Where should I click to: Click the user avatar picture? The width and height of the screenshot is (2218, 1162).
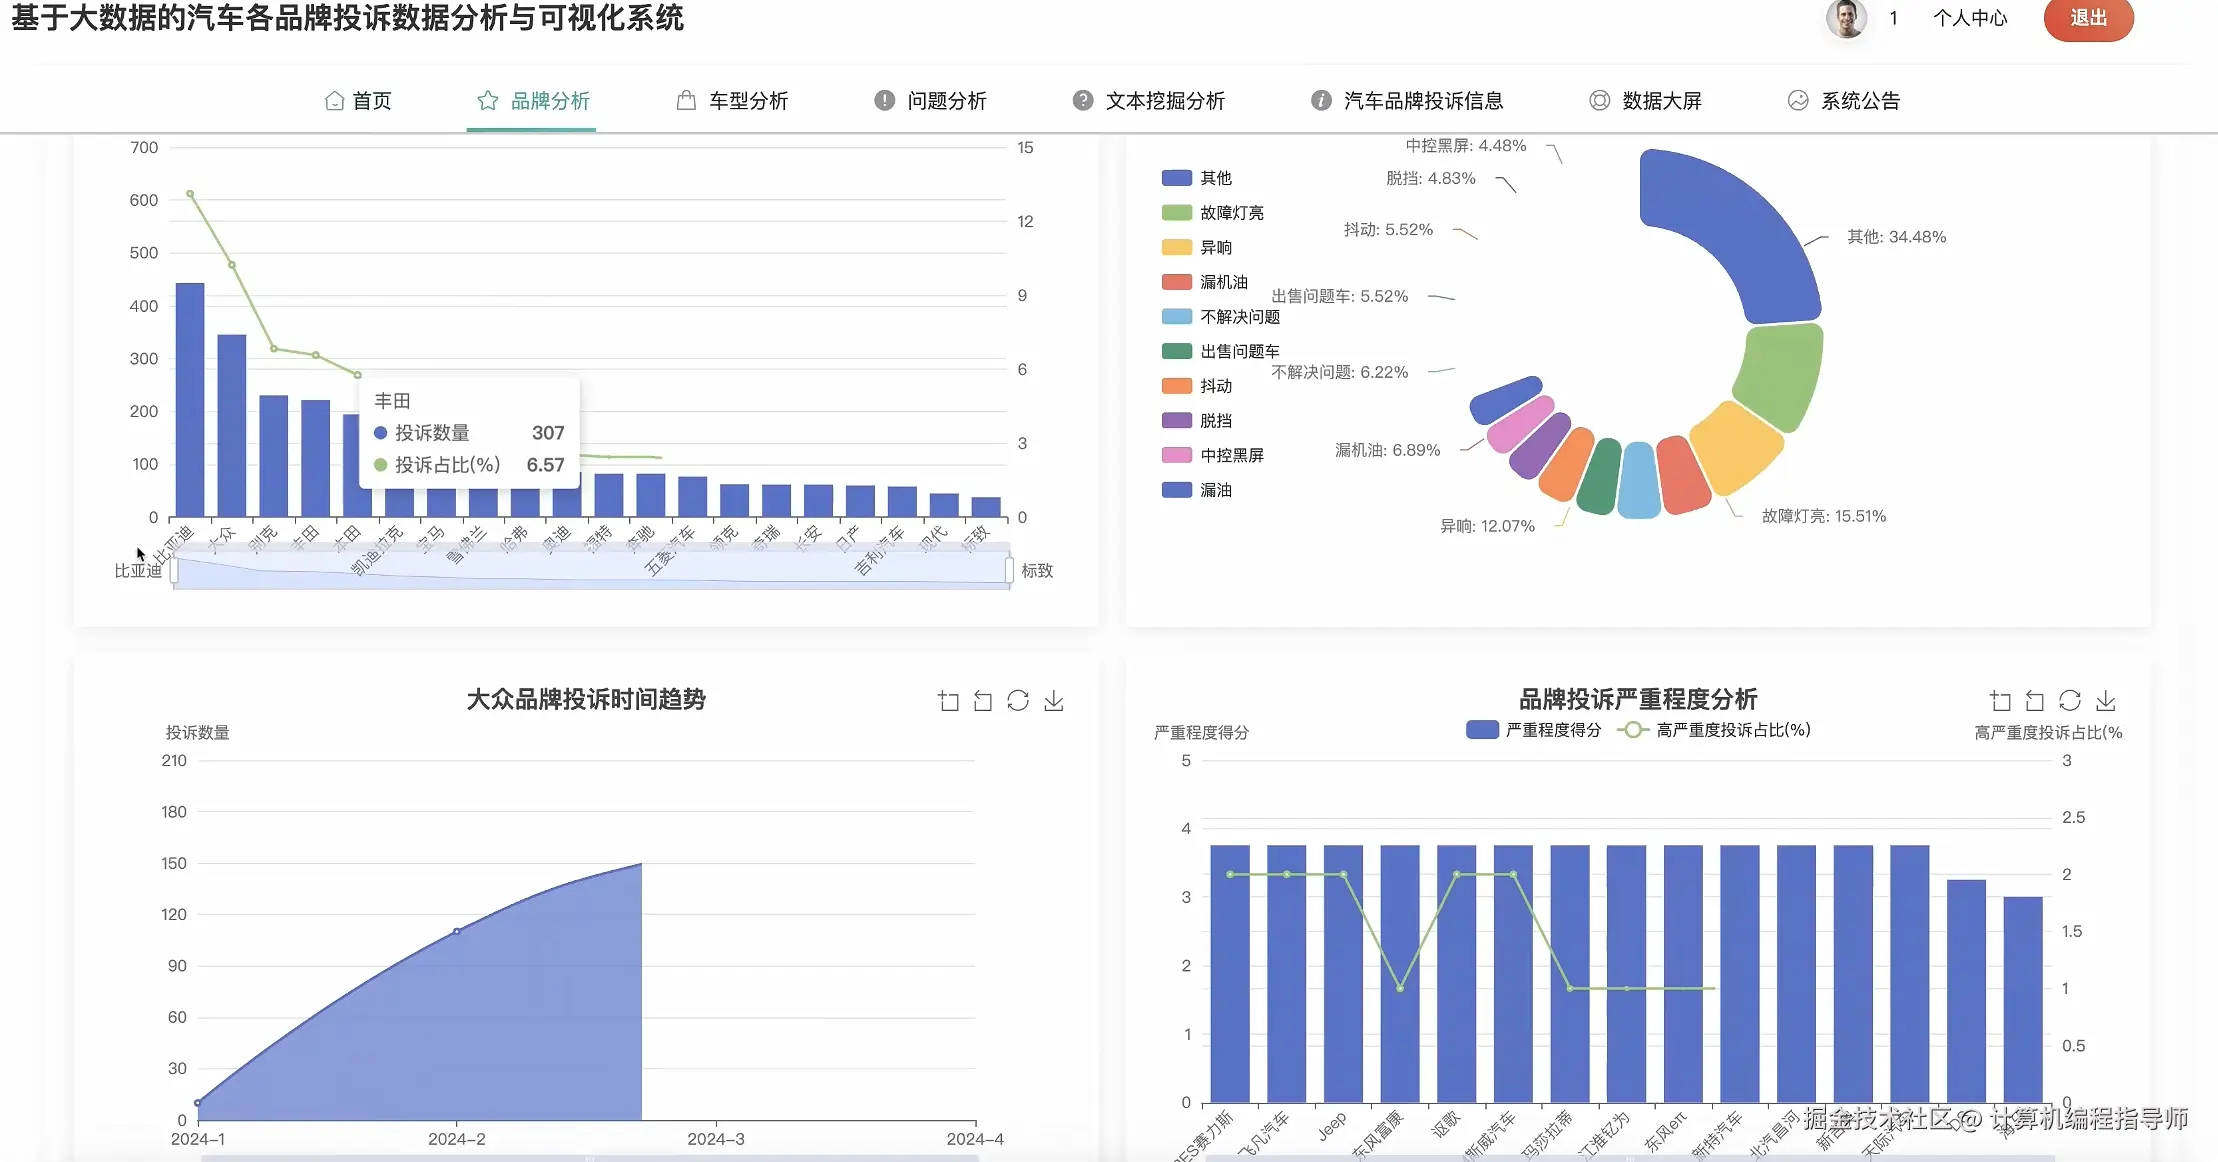(1846, 18)
